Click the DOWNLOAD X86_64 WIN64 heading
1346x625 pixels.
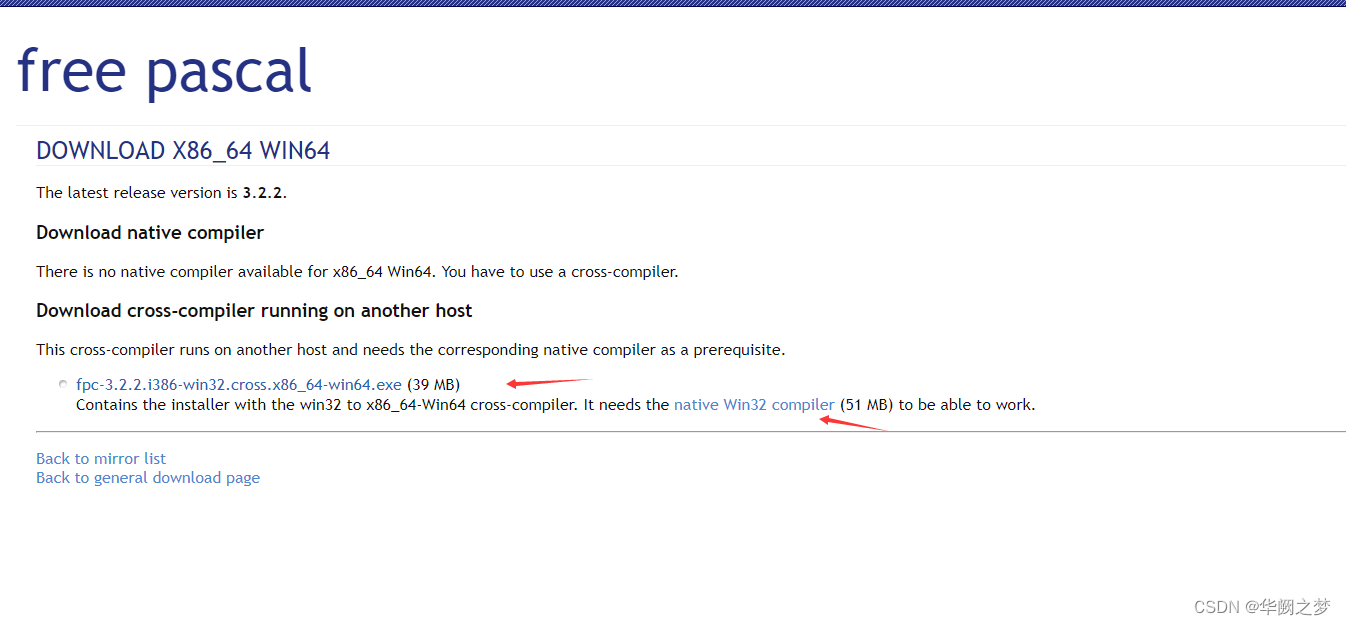click(183, 151)
